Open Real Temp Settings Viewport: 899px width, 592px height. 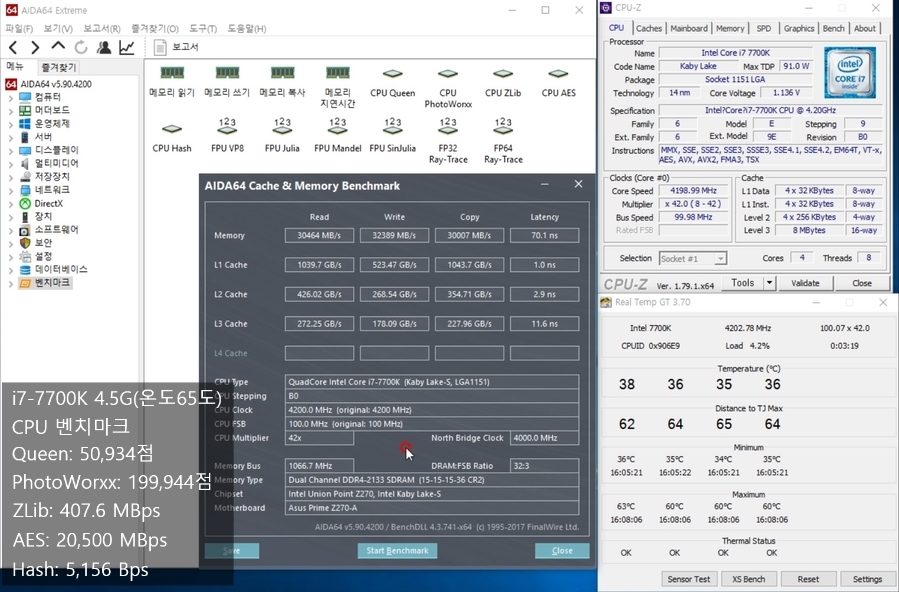click(x=867, y=579)
